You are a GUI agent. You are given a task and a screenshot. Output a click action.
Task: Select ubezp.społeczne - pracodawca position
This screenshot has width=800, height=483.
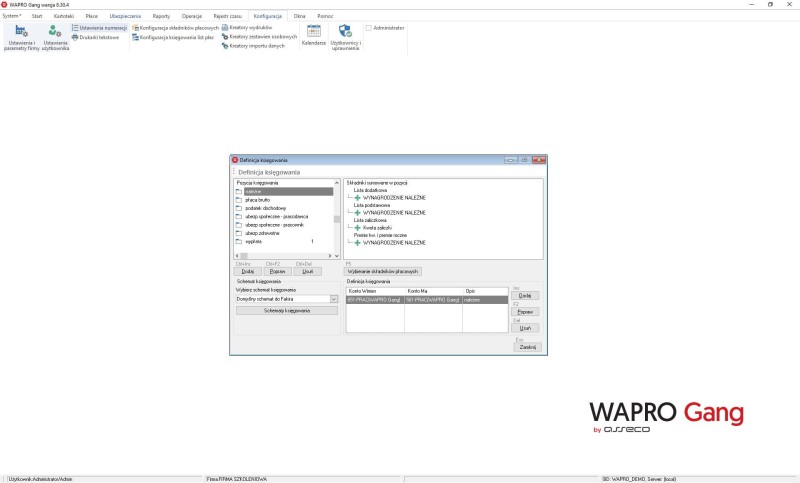[277, 216]
